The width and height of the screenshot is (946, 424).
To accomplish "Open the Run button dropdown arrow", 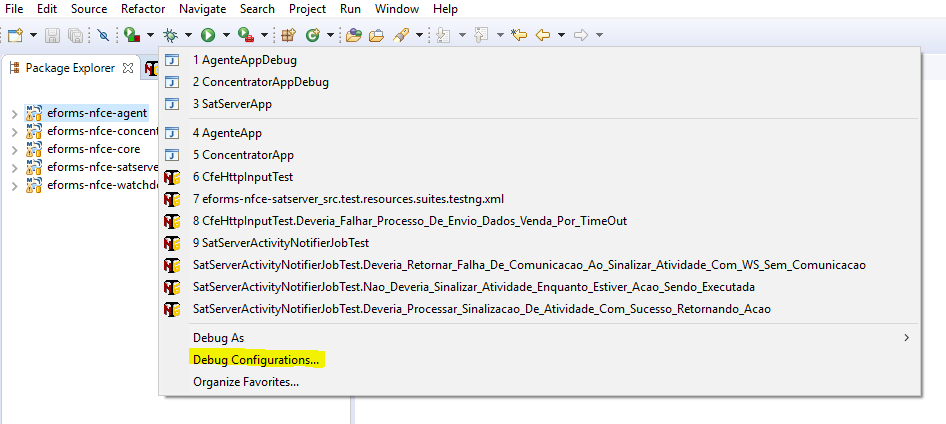I will coord(226,36).
